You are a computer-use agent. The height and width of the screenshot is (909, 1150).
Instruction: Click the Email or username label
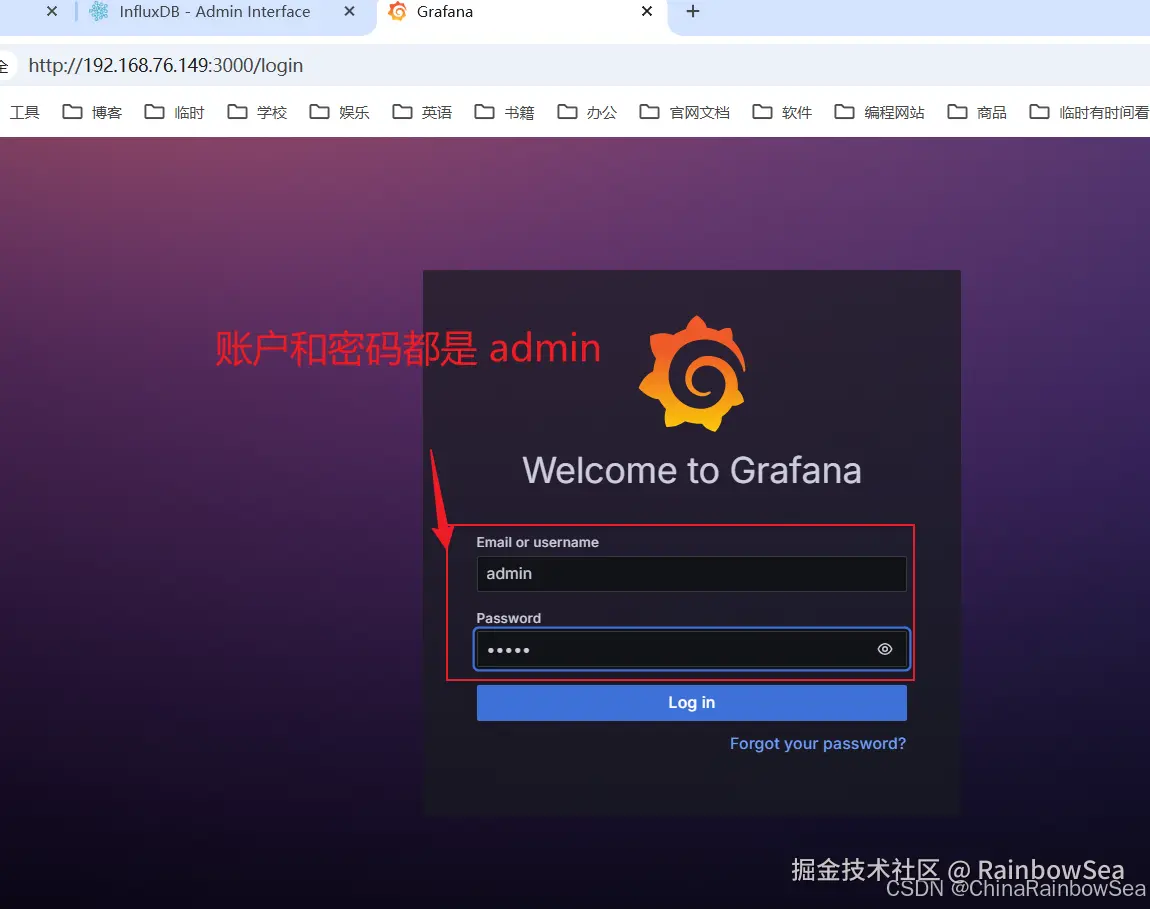538,542
